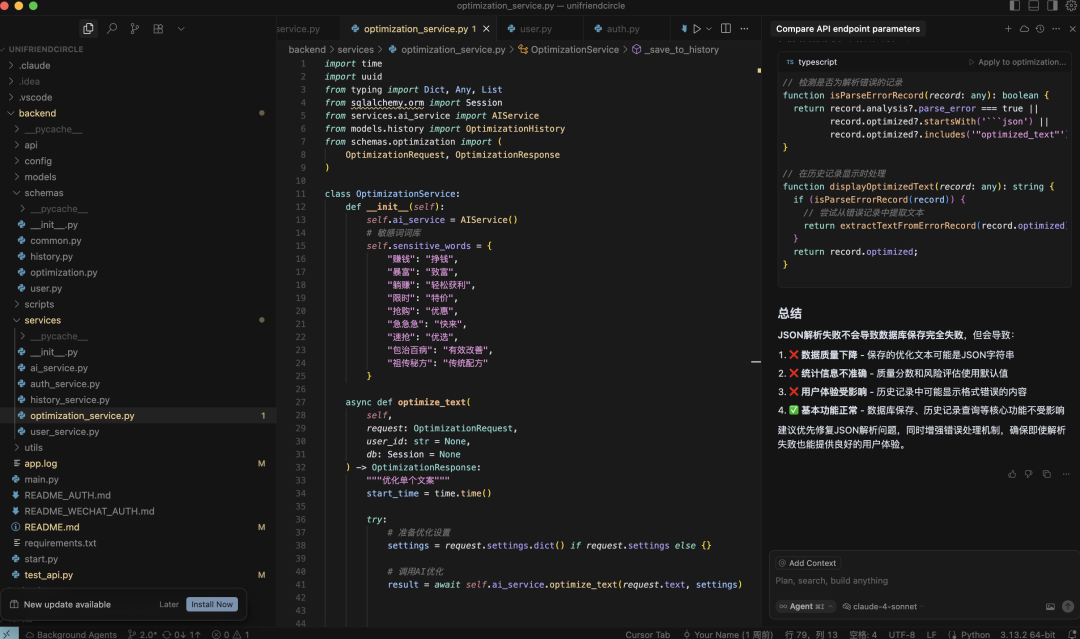This screenshot has width=1080, height=639.
Task: Toggle the AI pane layout button
Action: [x=1052, y=6]
